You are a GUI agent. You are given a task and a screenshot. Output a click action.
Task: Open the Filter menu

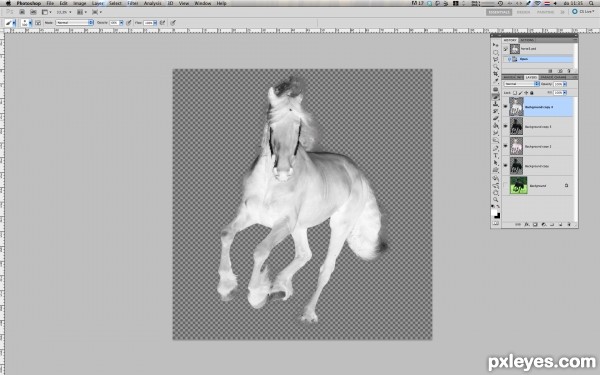[x=133, y=3]
